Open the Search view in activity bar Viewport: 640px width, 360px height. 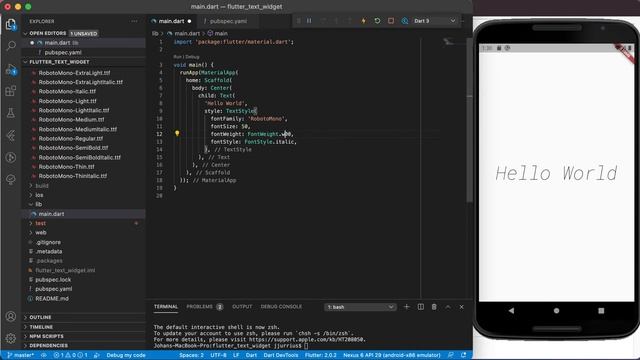point(11,45)
